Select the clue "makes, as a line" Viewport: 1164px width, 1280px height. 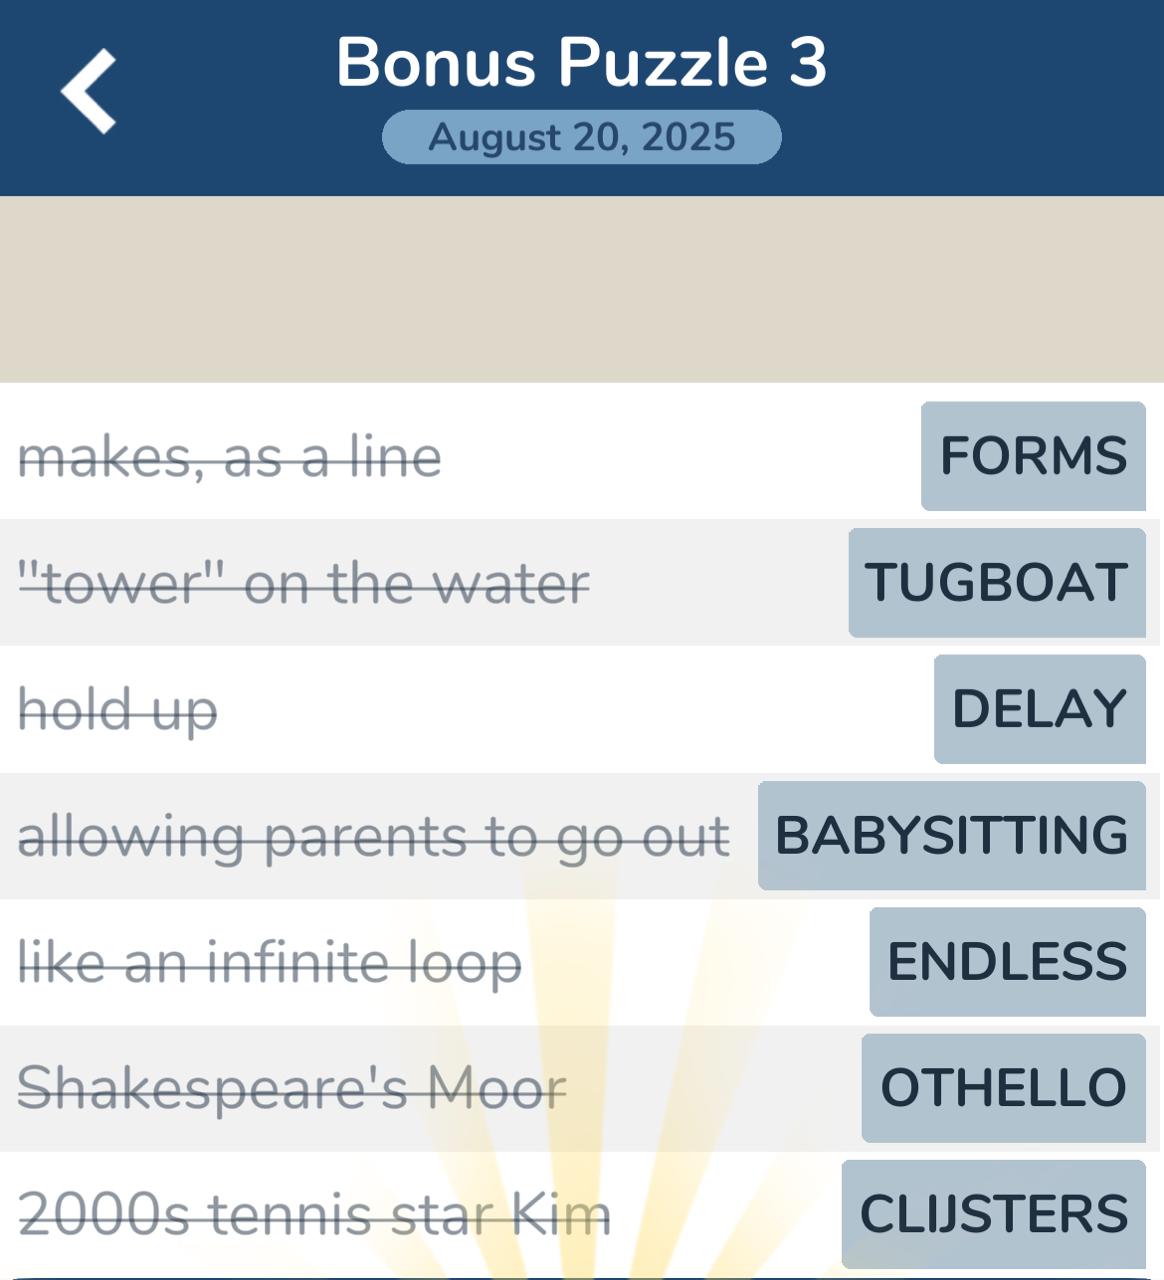point(230,458)
